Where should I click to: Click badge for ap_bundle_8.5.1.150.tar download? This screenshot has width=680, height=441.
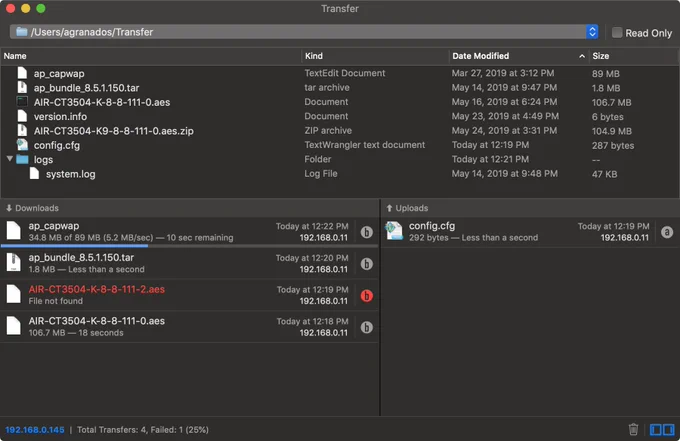point(366,264)
